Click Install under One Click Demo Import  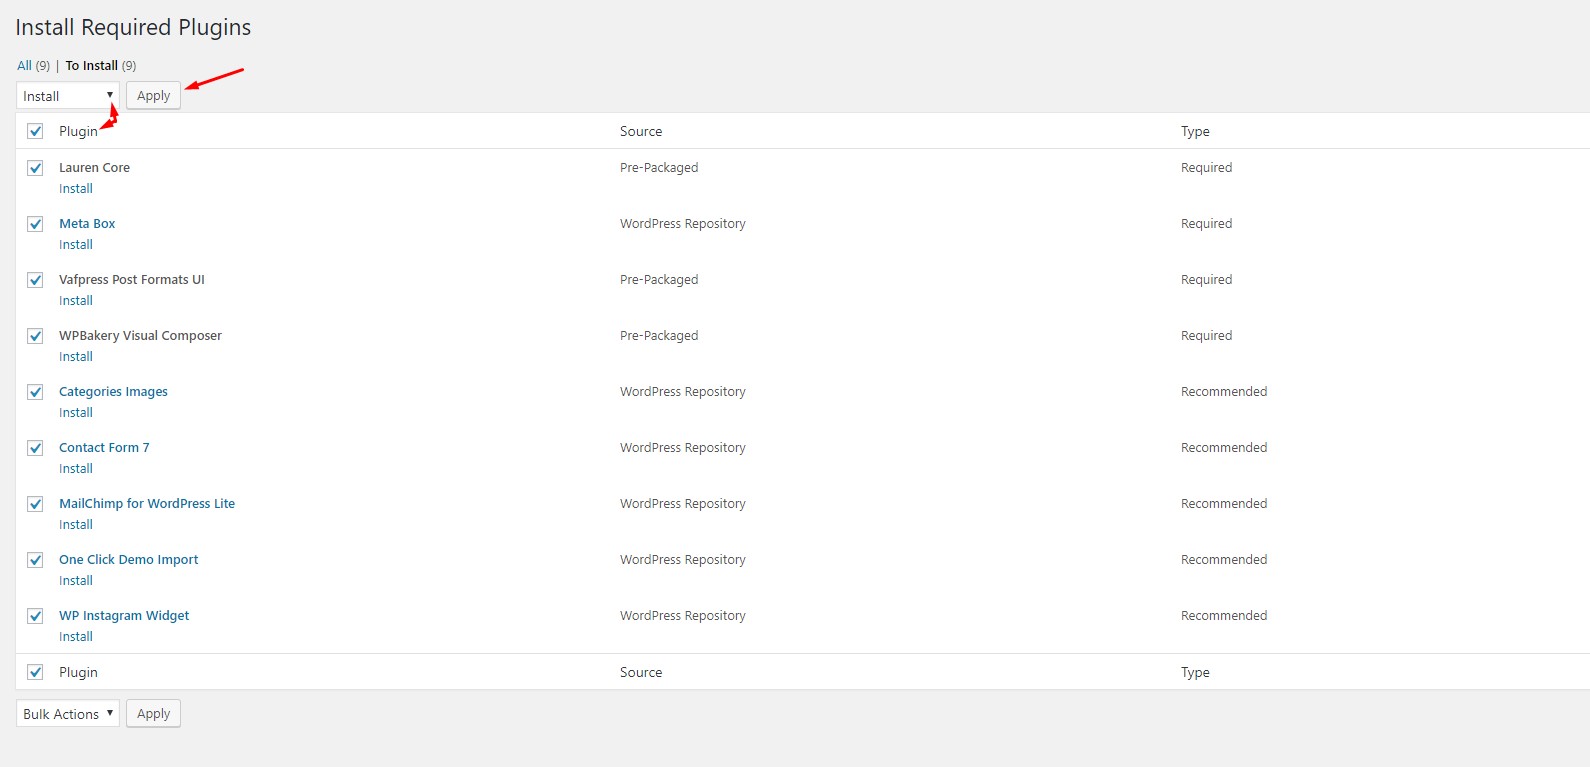pyautogui.click(x=76, y=581)
